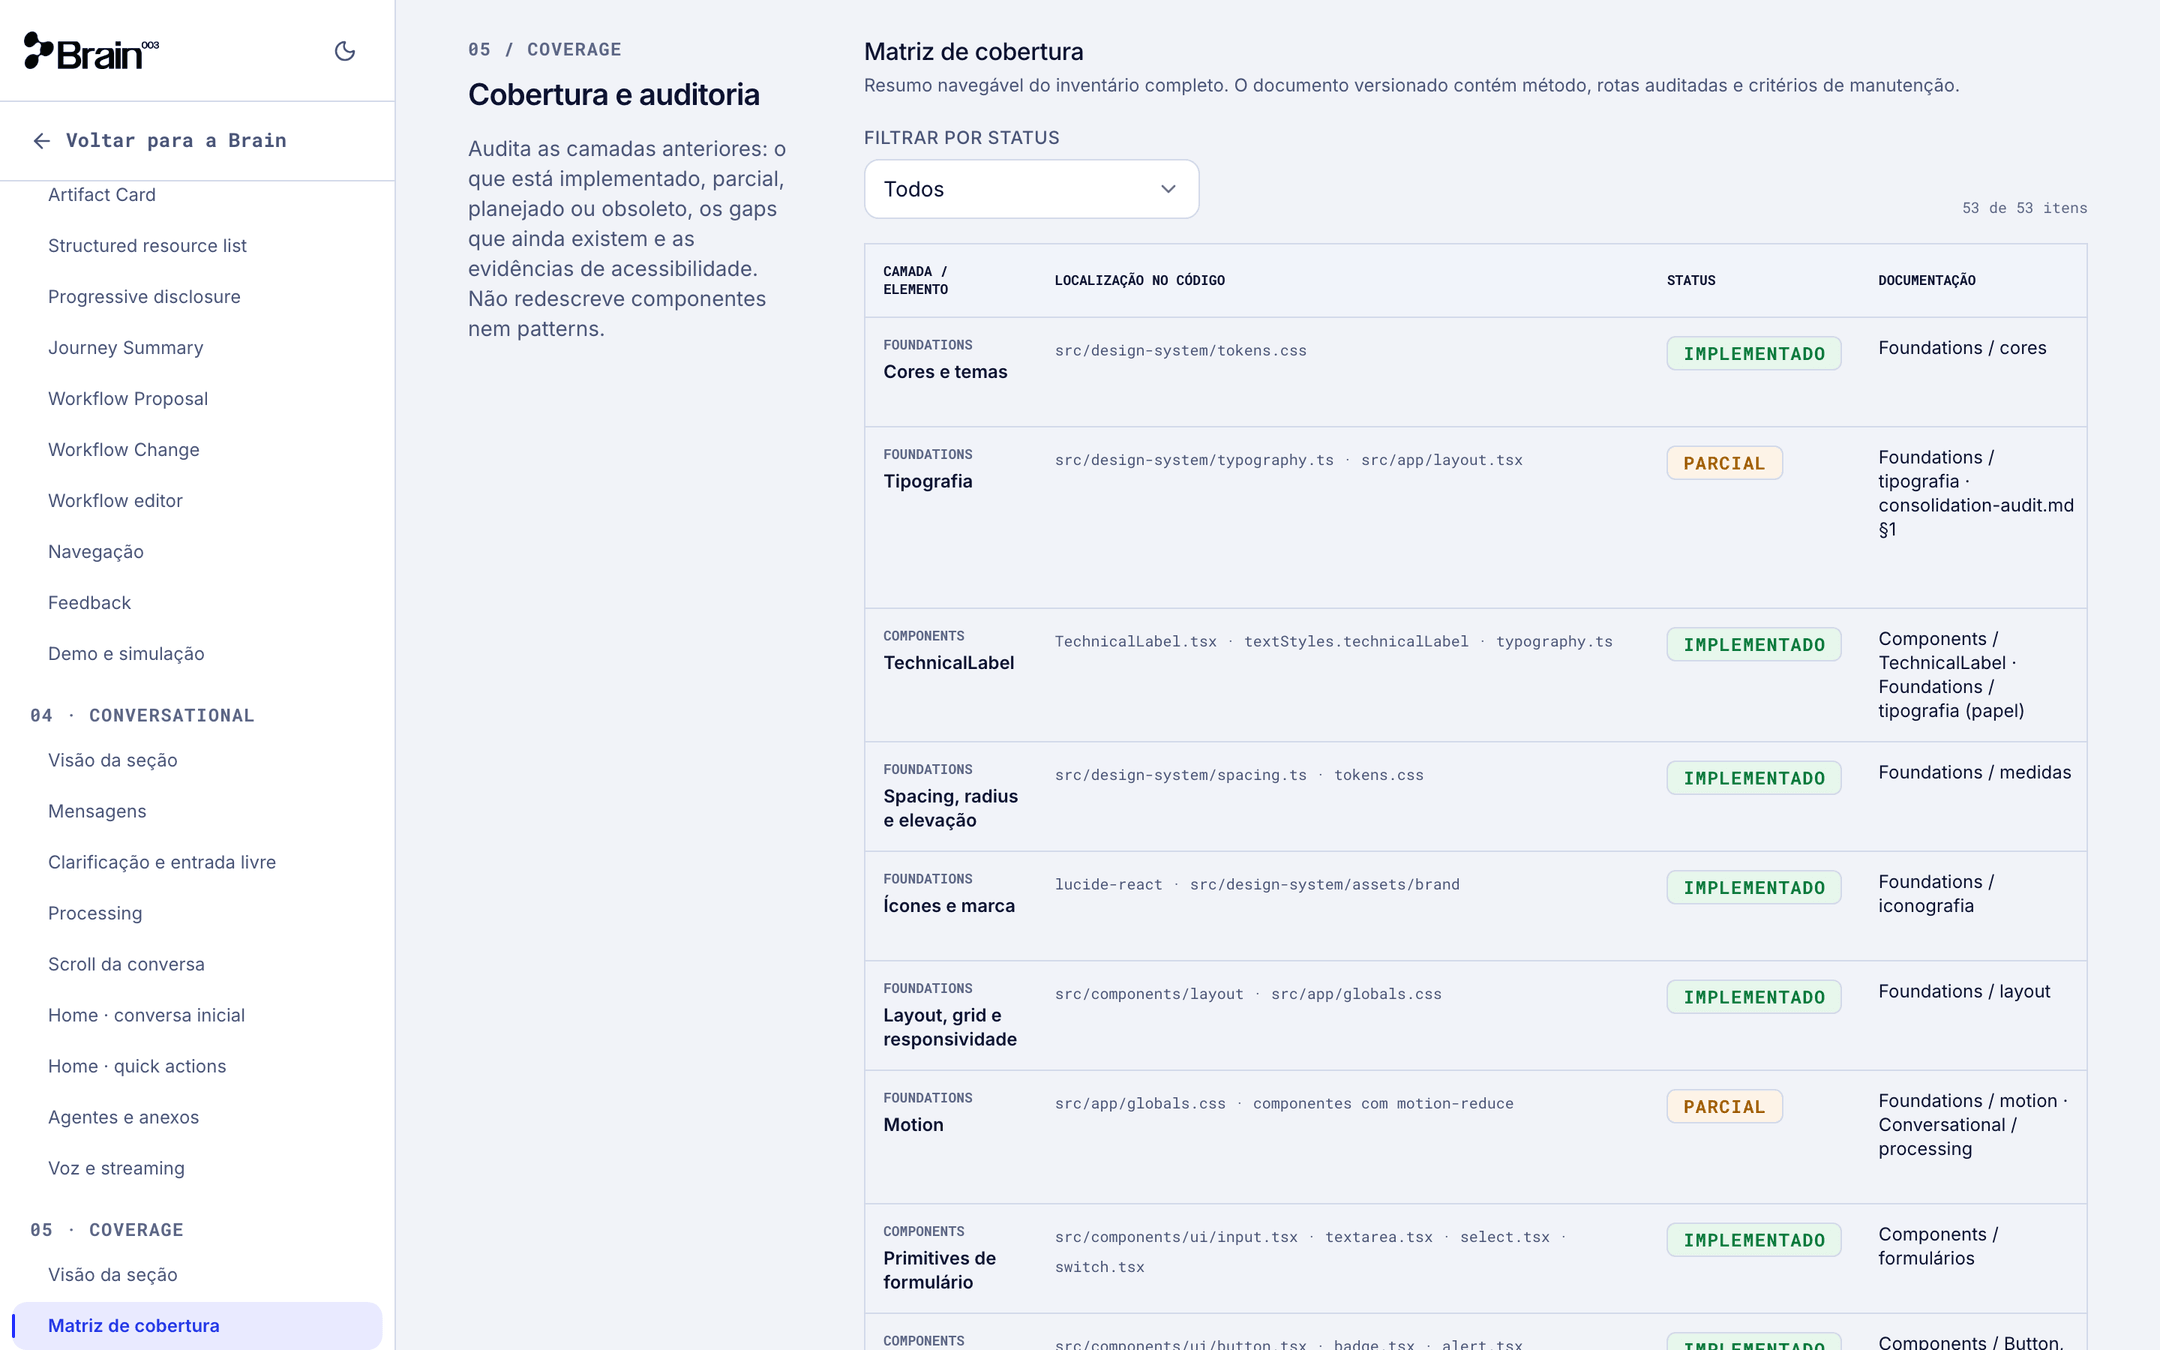The height and width of the screenshot is (1350, 2160).
Task: Open Visão da seção under Coverage
Action: [113, 1275]
